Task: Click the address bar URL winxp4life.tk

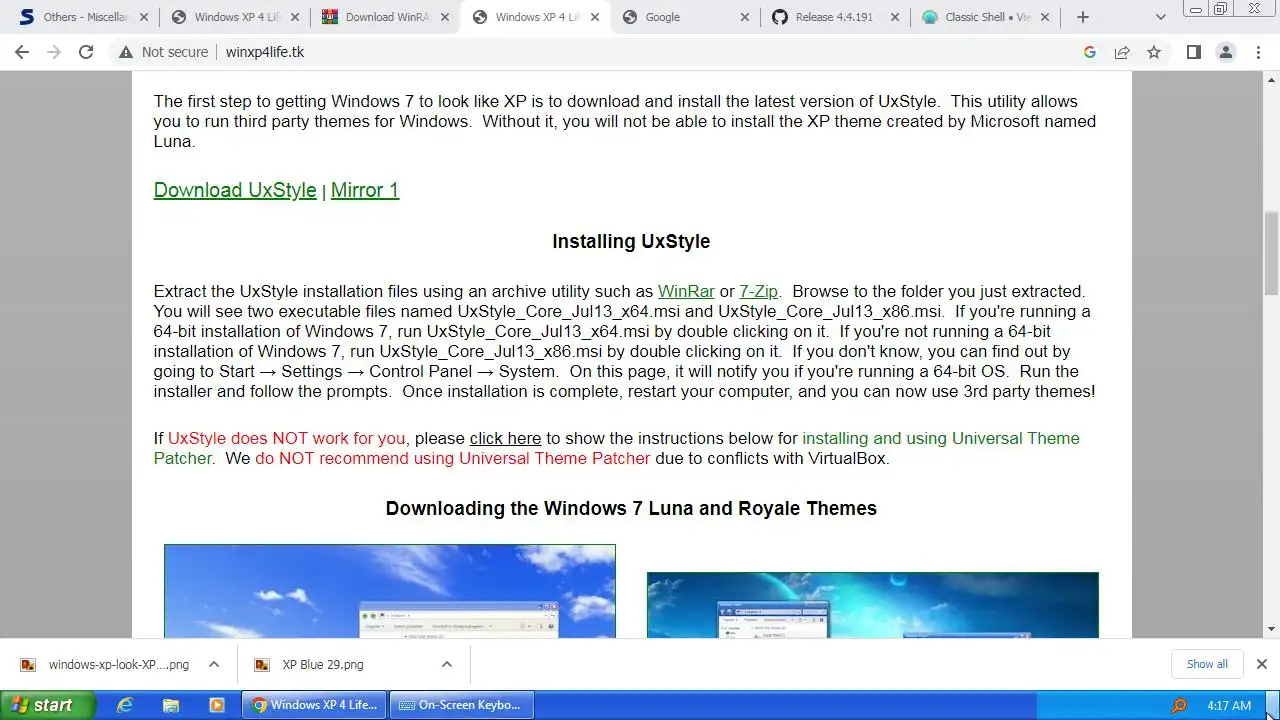Action: (x=264, y=52)
